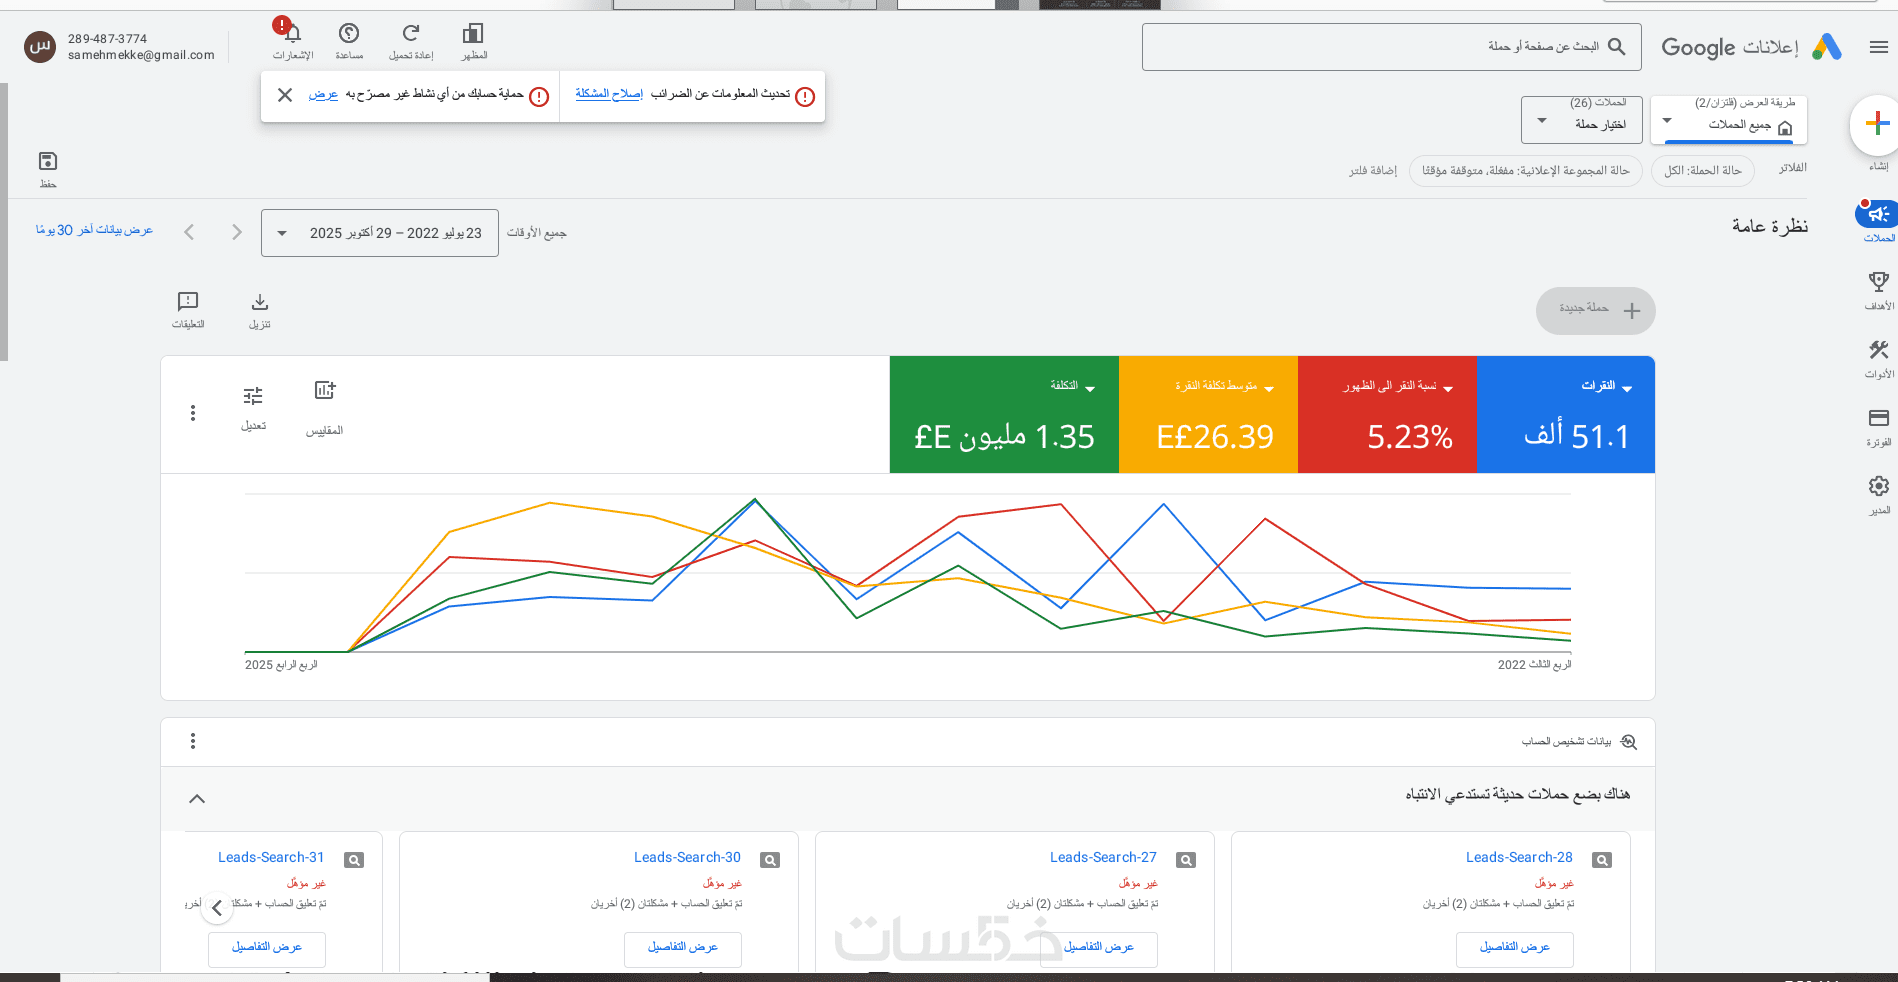Screen dimensions: 1898x982
Task: Open the Leads-Search-28 campaign link
Action: click(x=1519, y=857)
